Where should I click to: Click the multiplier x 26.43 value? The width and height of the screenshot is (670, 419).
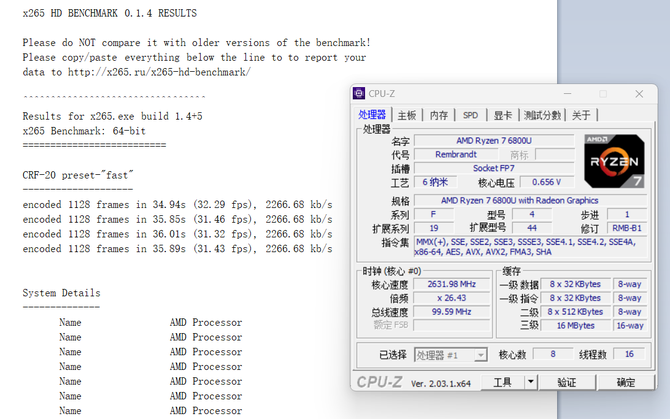452,298
